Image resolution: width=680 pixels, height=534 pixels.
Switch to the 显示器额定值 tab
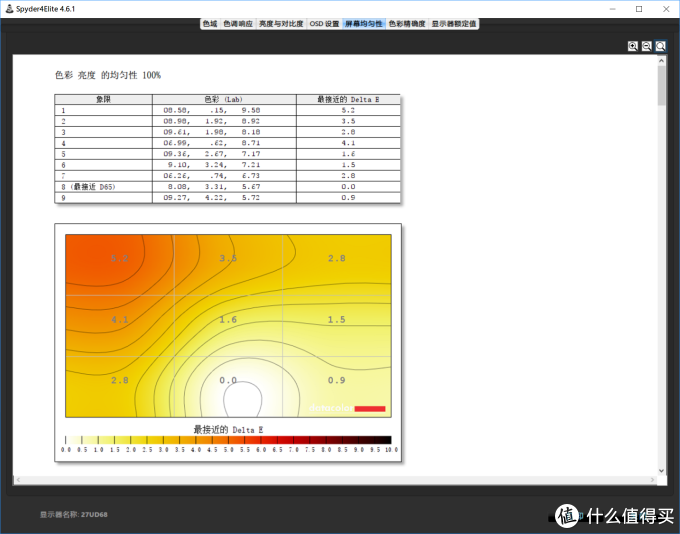coord(454,24)
